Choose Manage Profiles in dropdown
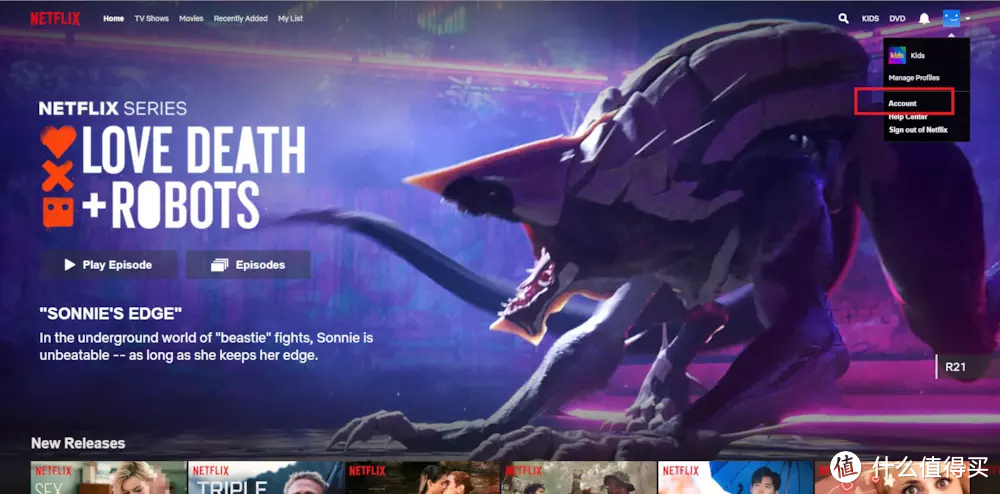Image resolution: width=1000 pixels, height=494 pixels. pyautogui.click(x=914, y=78)
